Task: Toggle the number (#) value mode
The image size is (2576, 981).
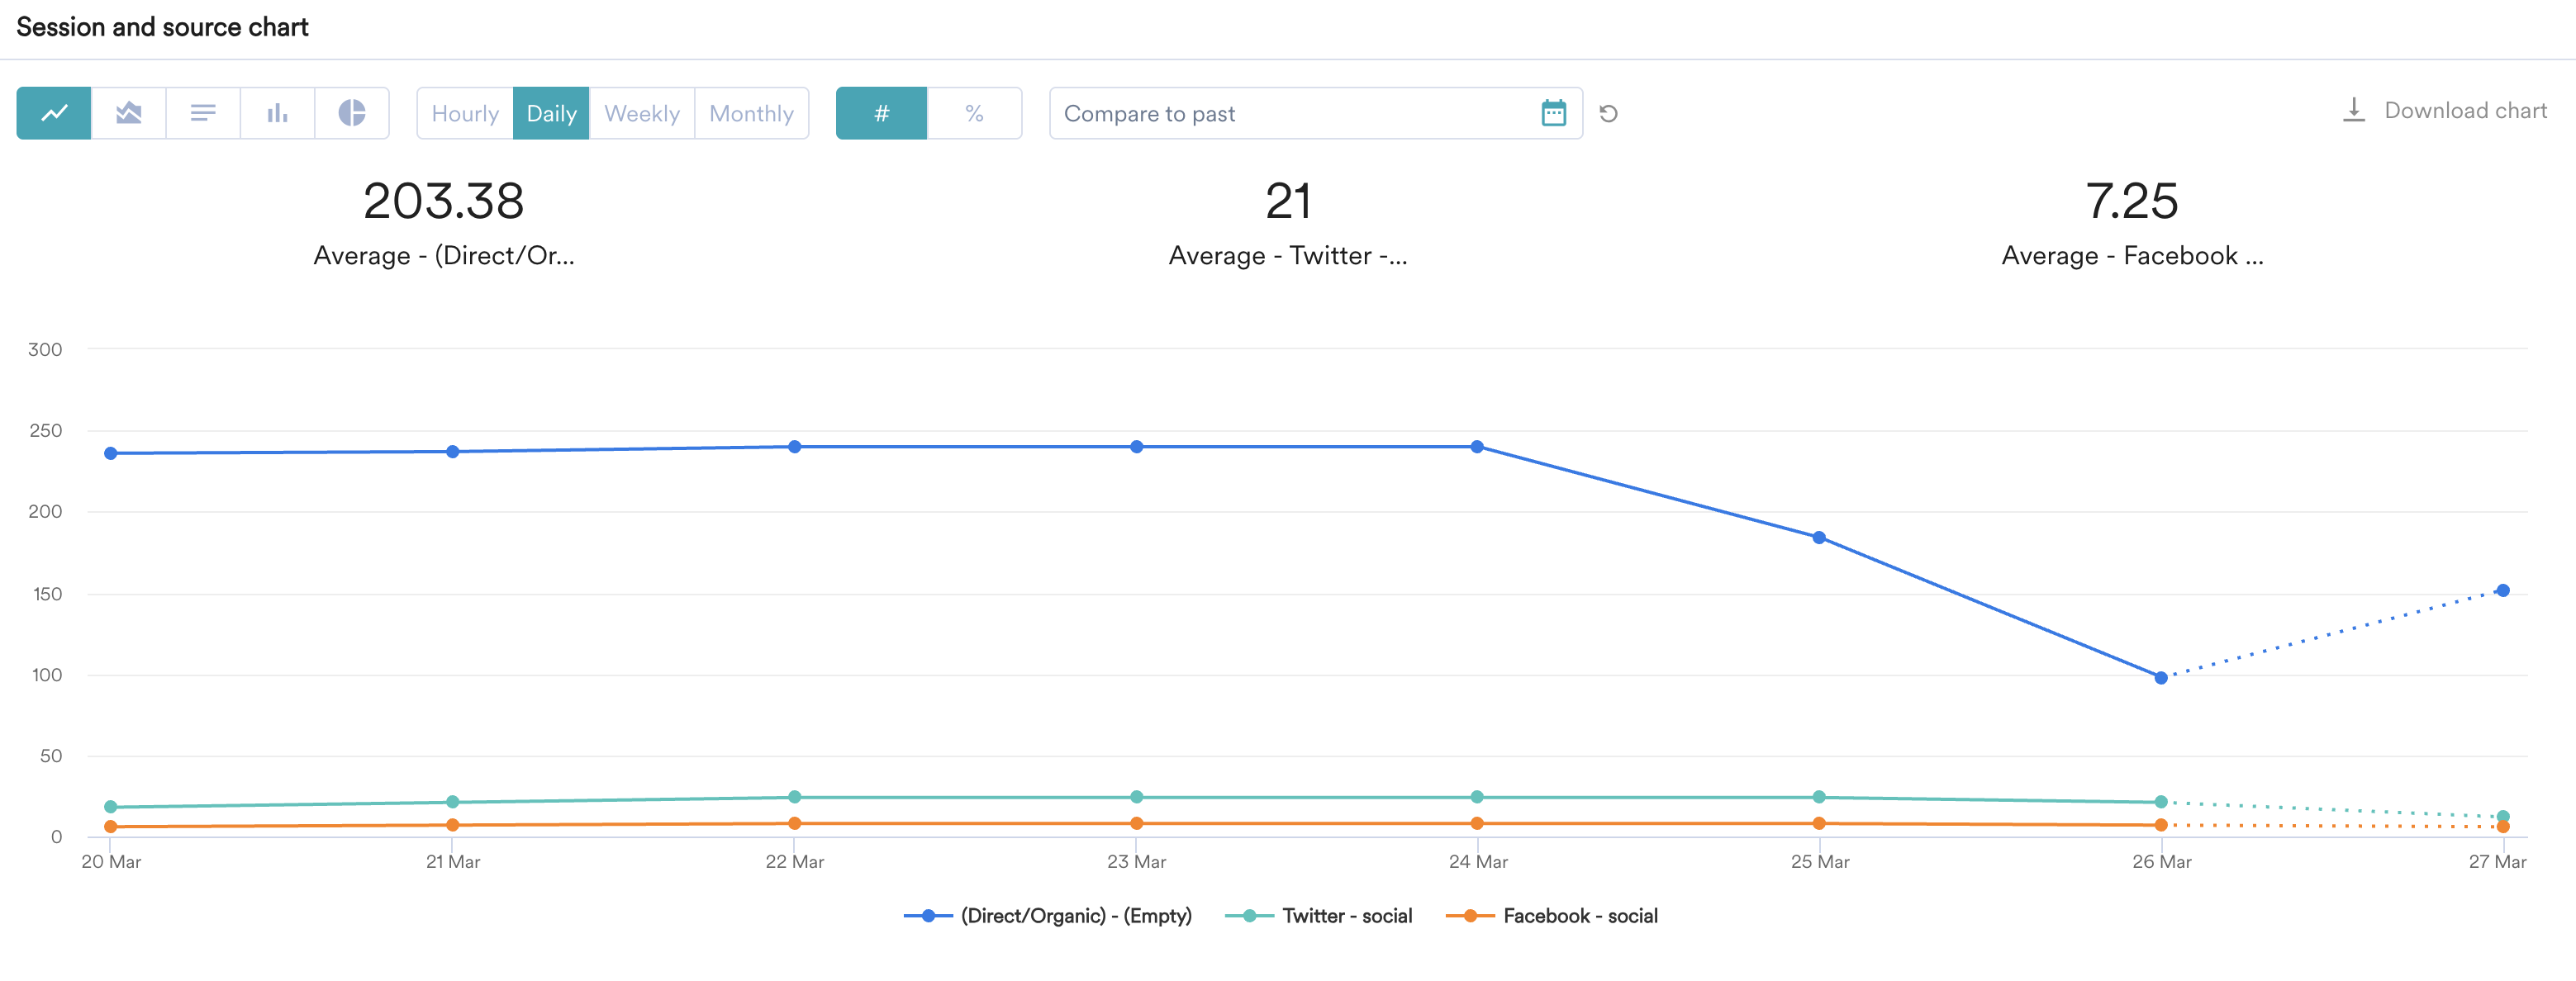Action: pos(881,113)
